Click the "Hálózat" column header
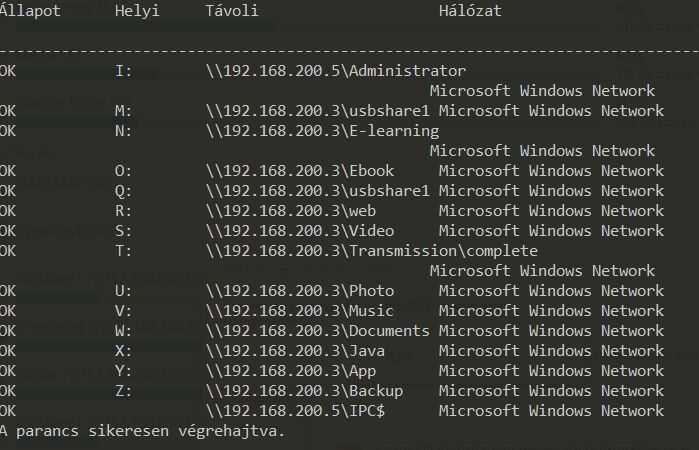Image resolution: width=699 pixels, height=450 pixels. [470, 11]
